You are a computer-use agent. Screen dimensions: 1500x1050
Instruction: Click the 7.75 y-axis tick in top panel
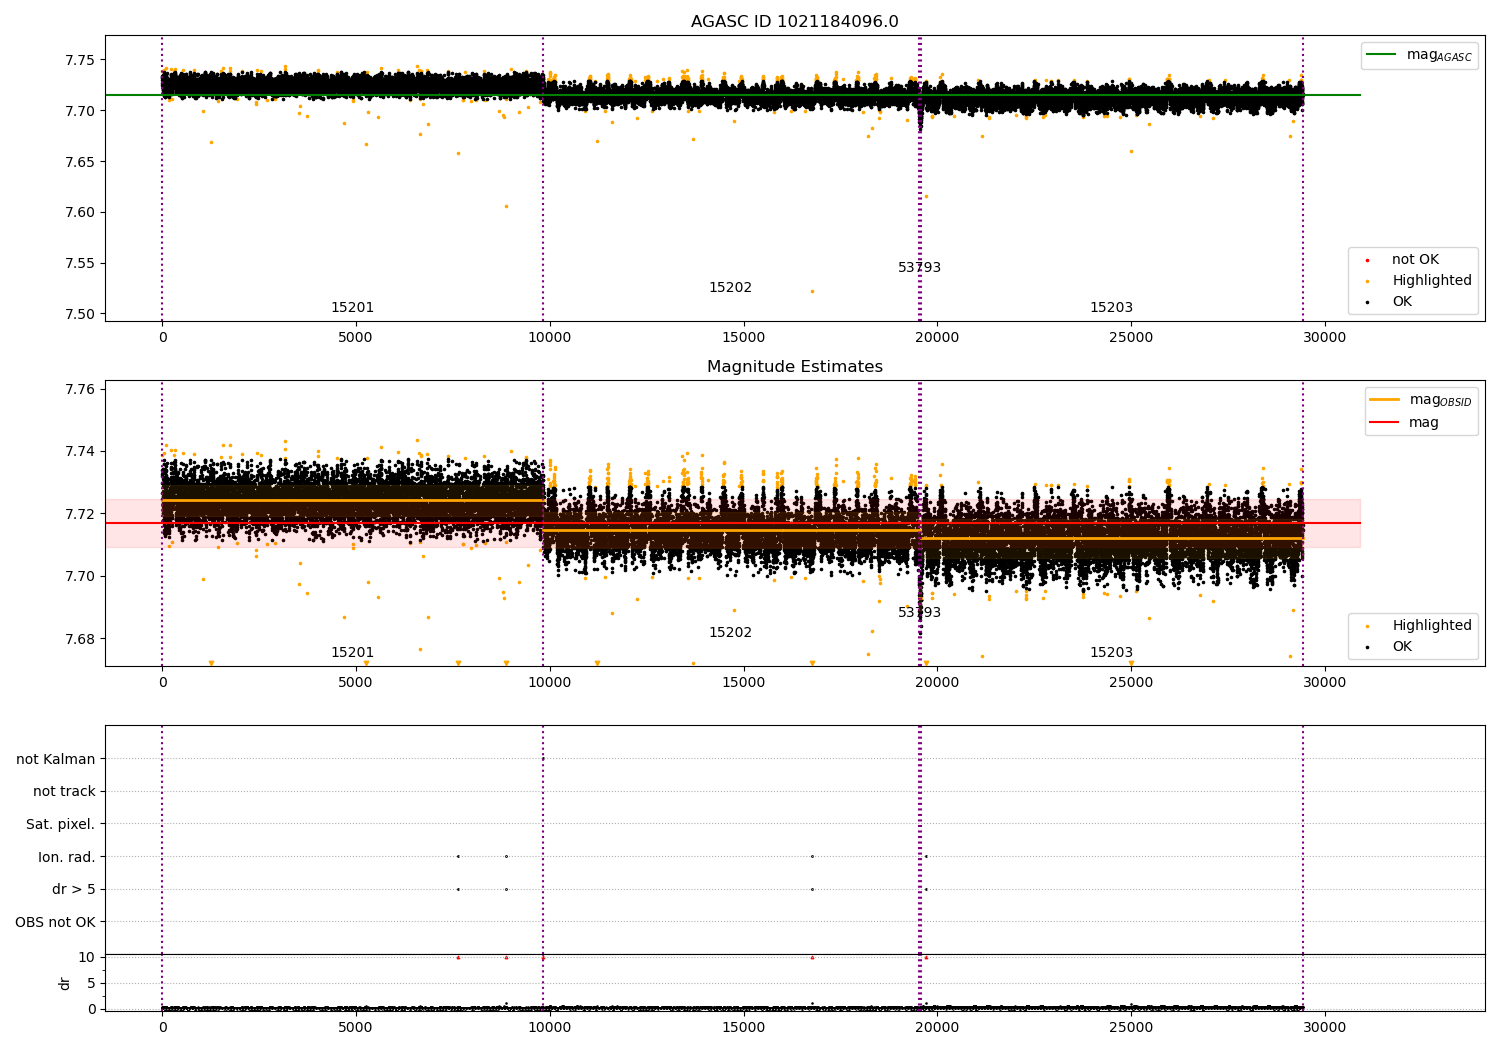[x=80, y=60]
